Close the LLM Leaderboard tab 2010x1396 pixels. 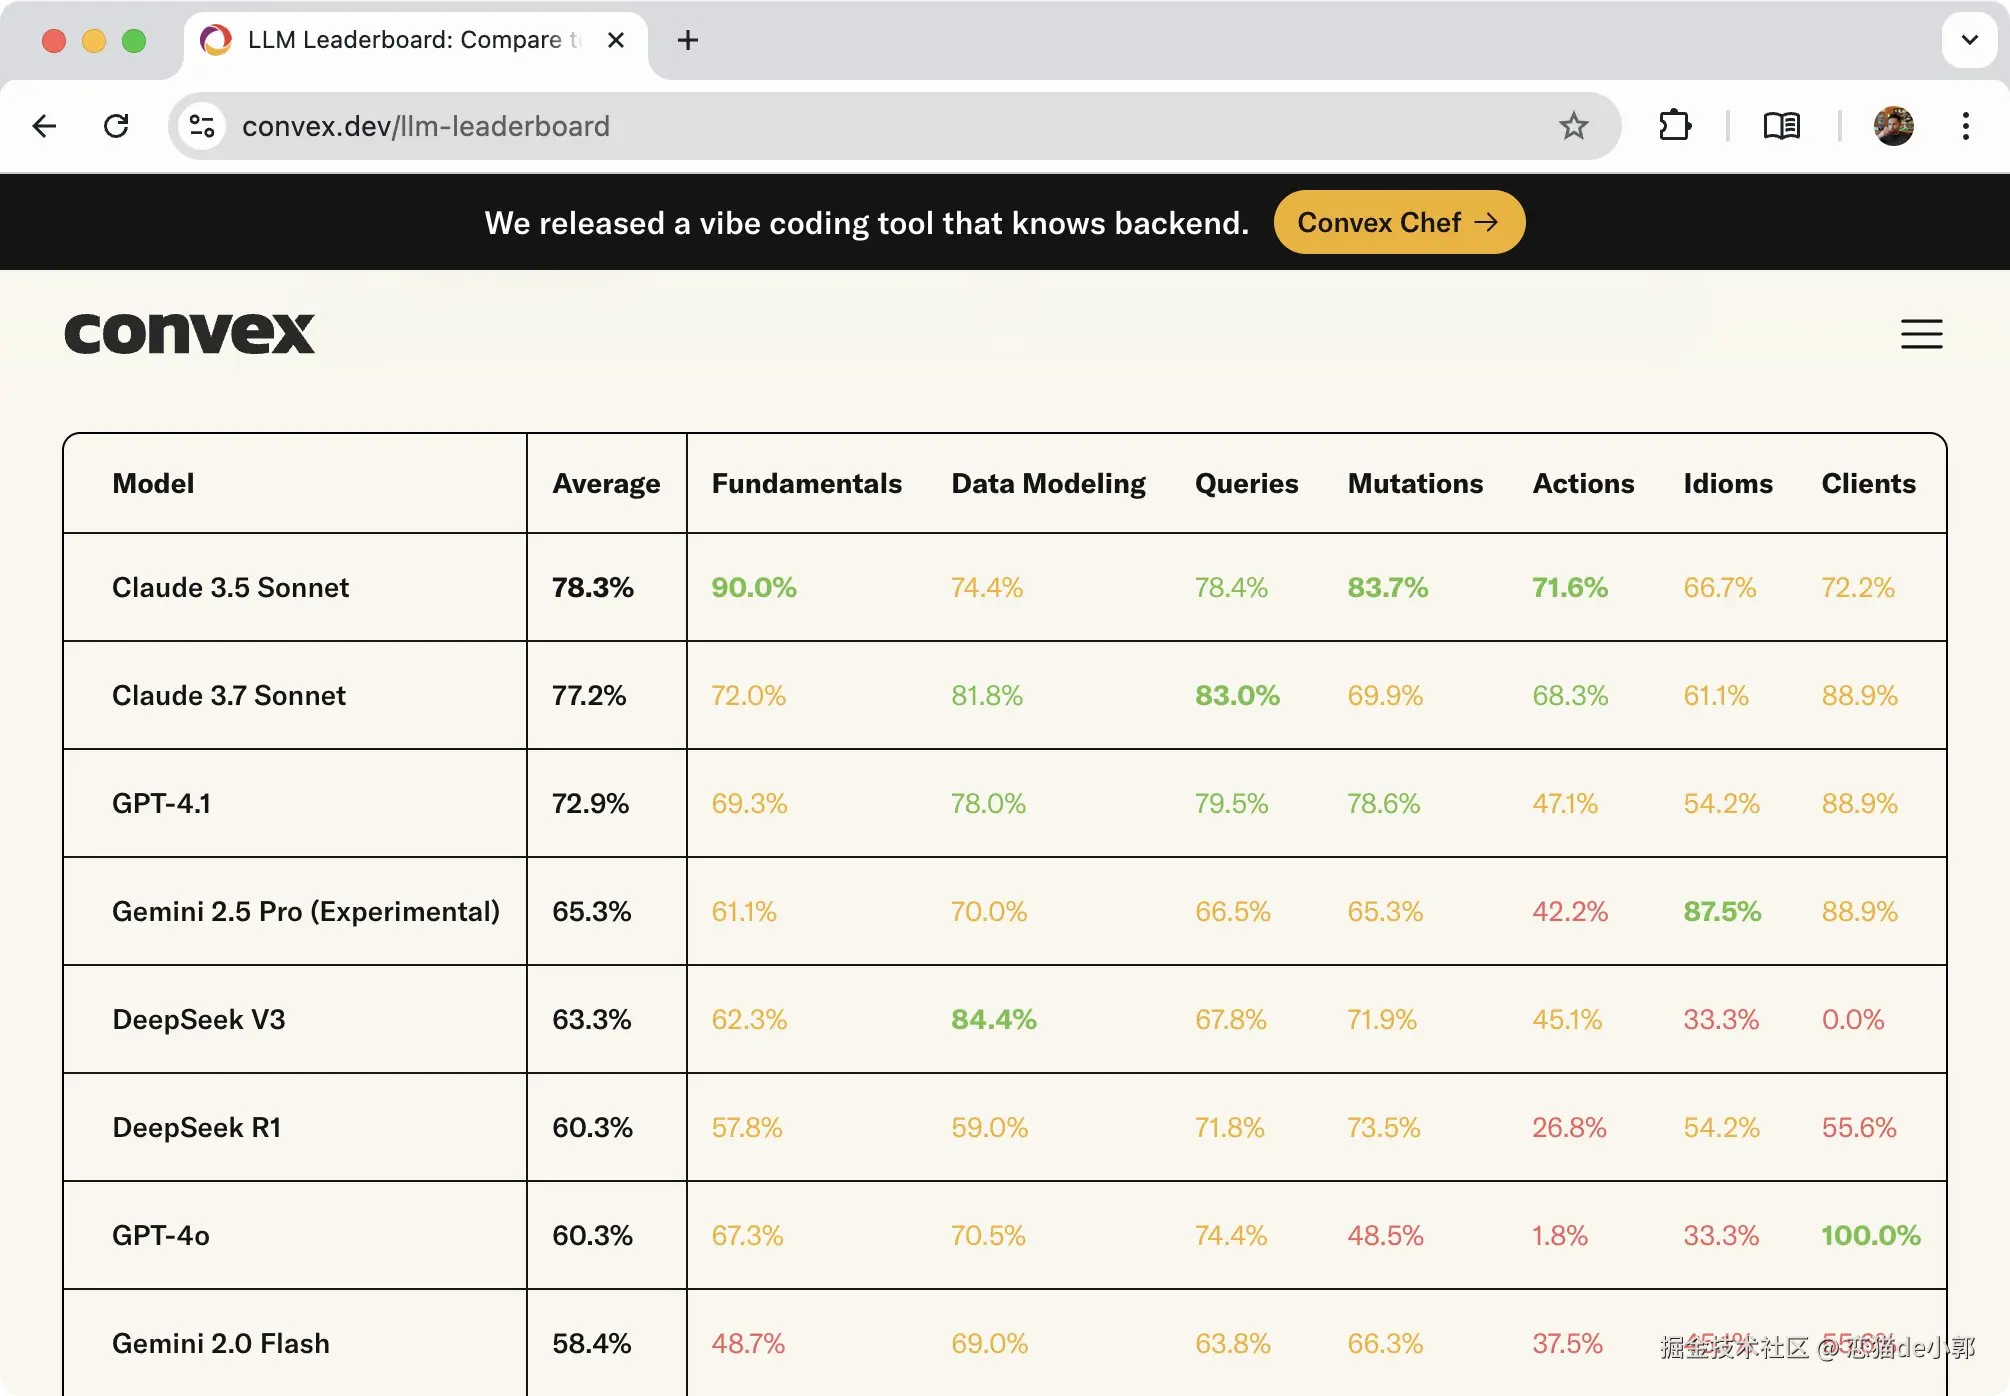point(616,40)
